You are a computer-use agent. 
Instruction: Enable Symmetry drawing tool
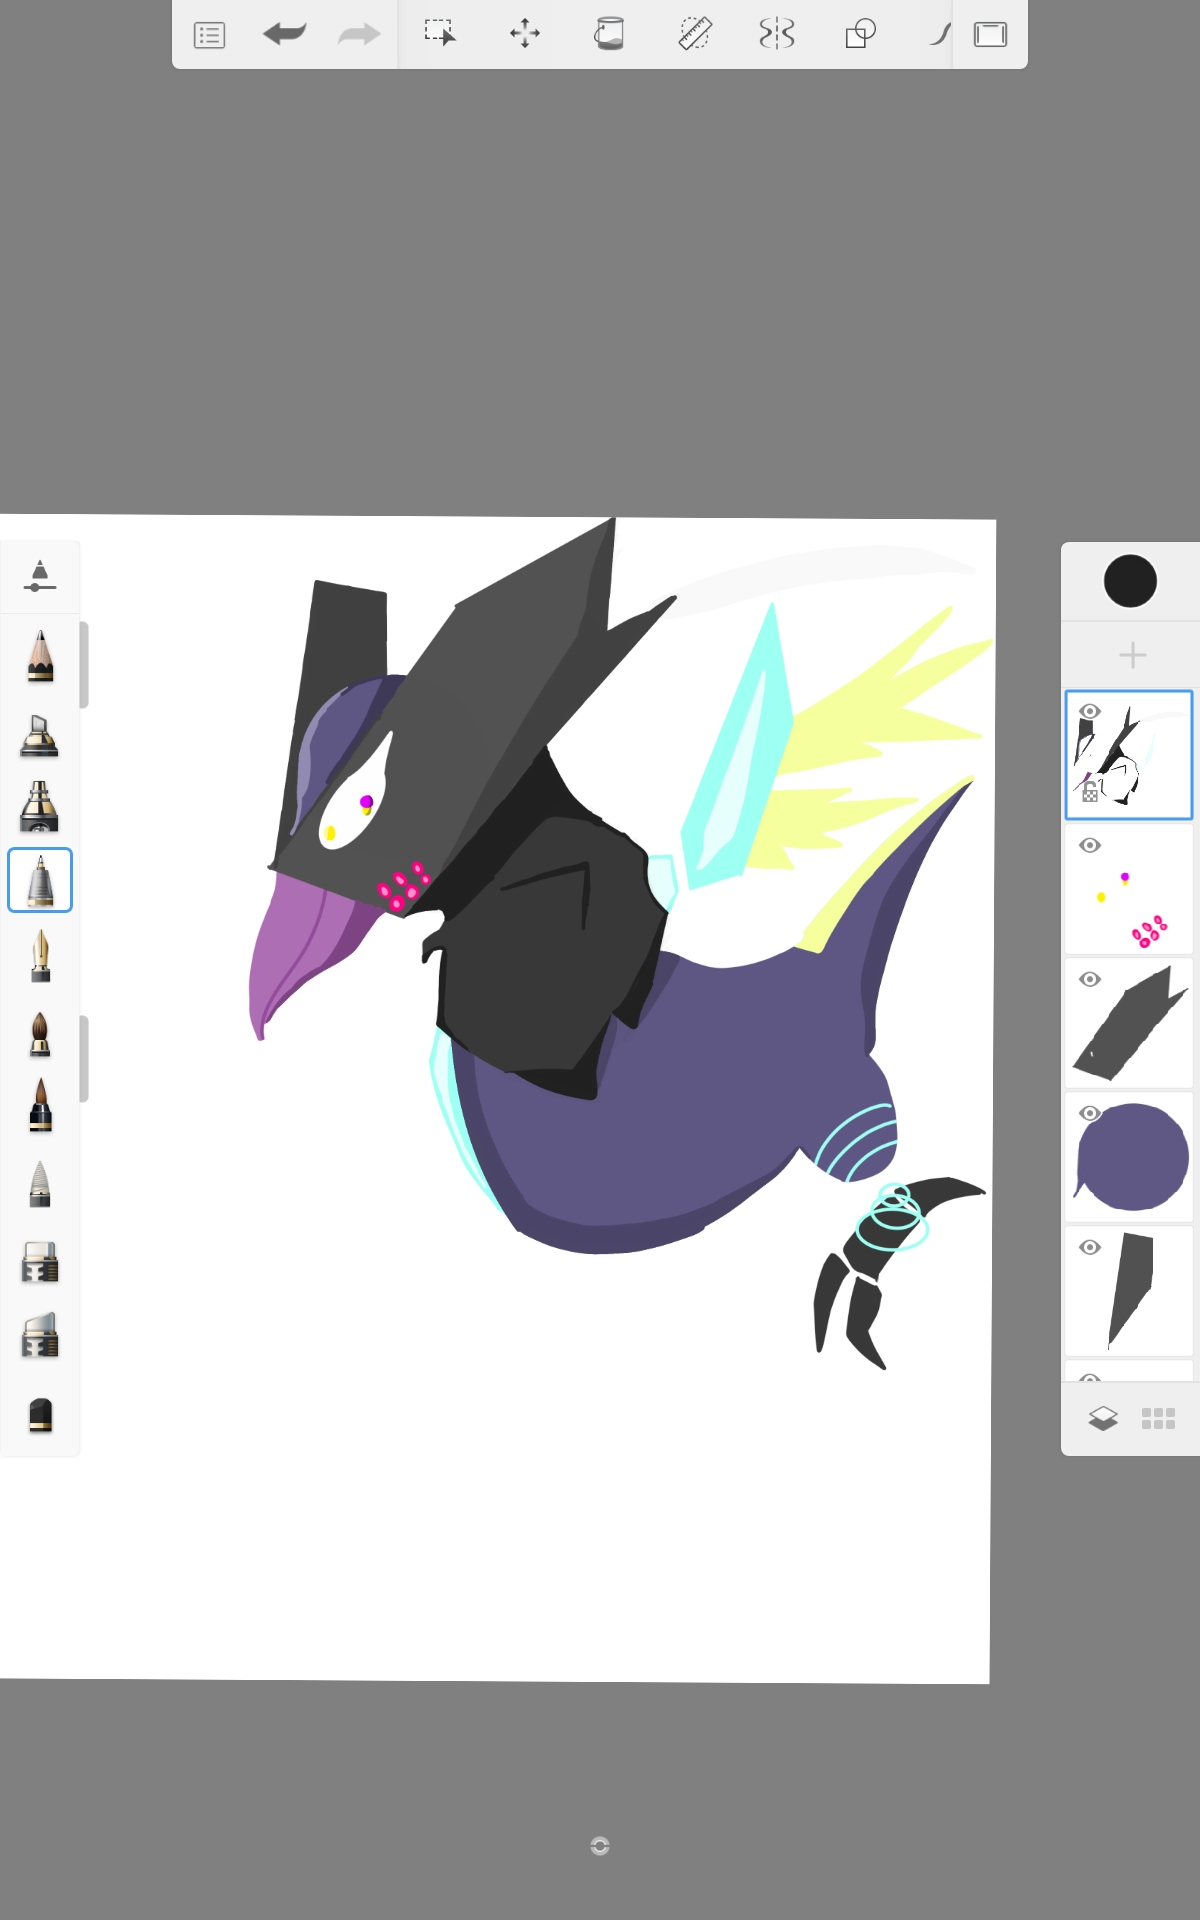coord(777,34)
